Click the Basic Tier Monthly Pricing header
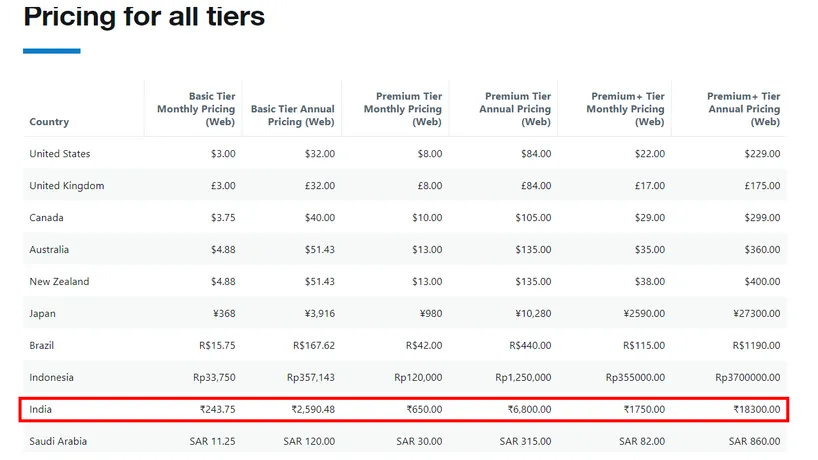This screenshot has height=460, width=818. point(197,109)
